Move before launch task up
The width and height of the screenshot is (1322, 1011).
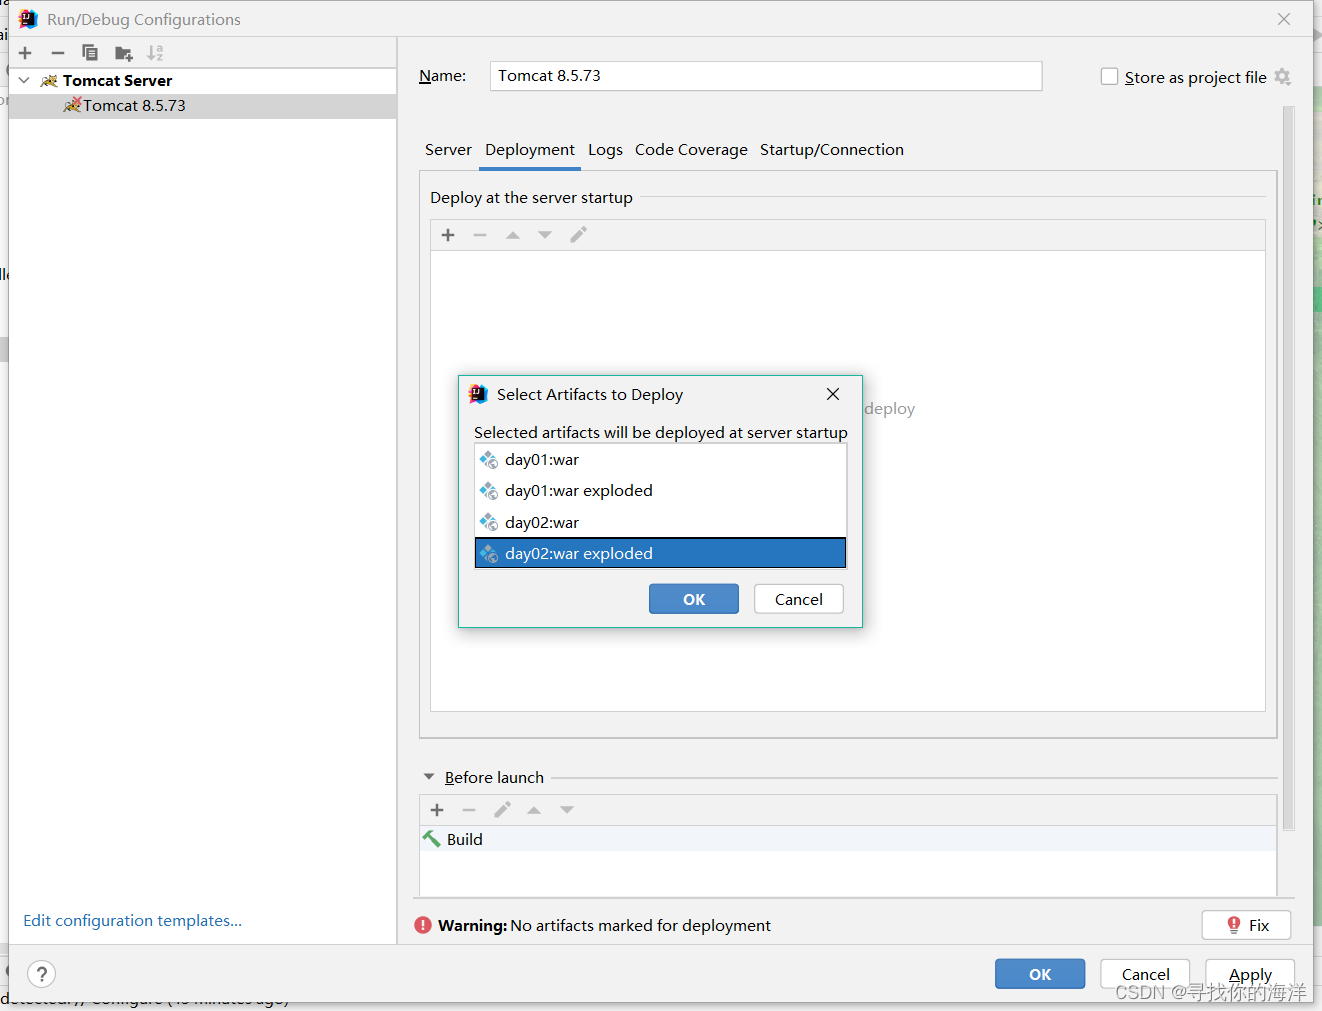point(534,810)
